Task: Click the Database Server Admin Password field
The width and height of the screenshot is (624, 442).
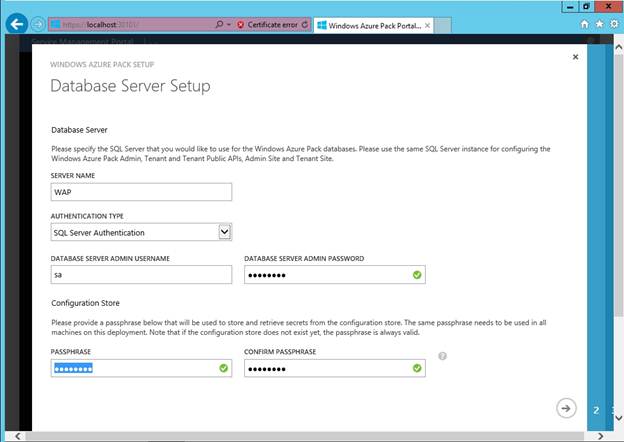Action: 335,275
